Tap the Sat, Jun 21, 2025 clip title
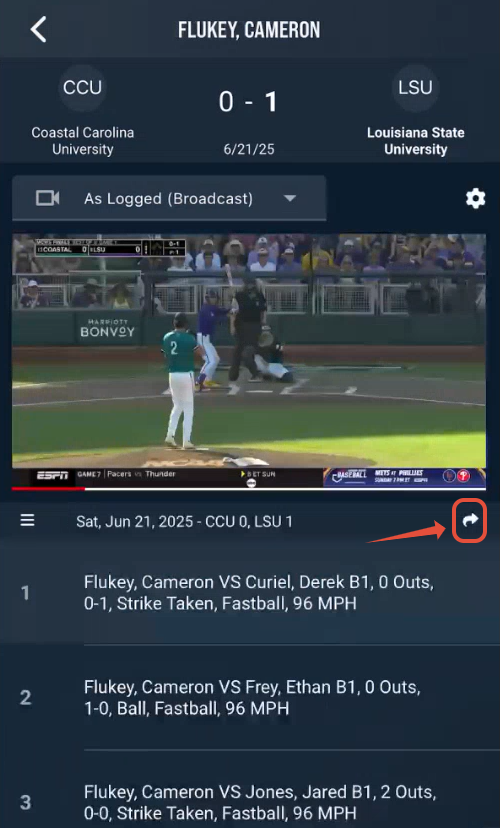500x828 pixels. 184,522
